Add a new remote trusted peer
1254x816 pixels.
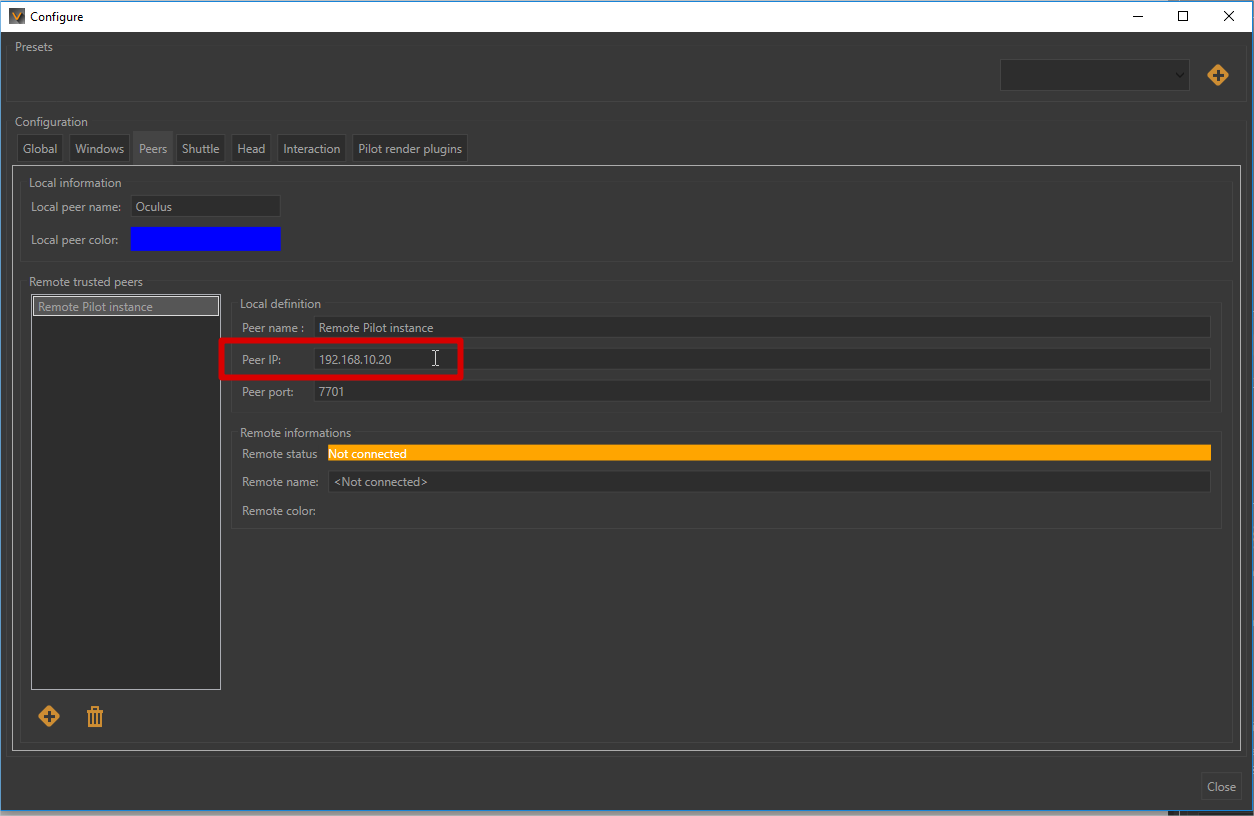point(49,717)
